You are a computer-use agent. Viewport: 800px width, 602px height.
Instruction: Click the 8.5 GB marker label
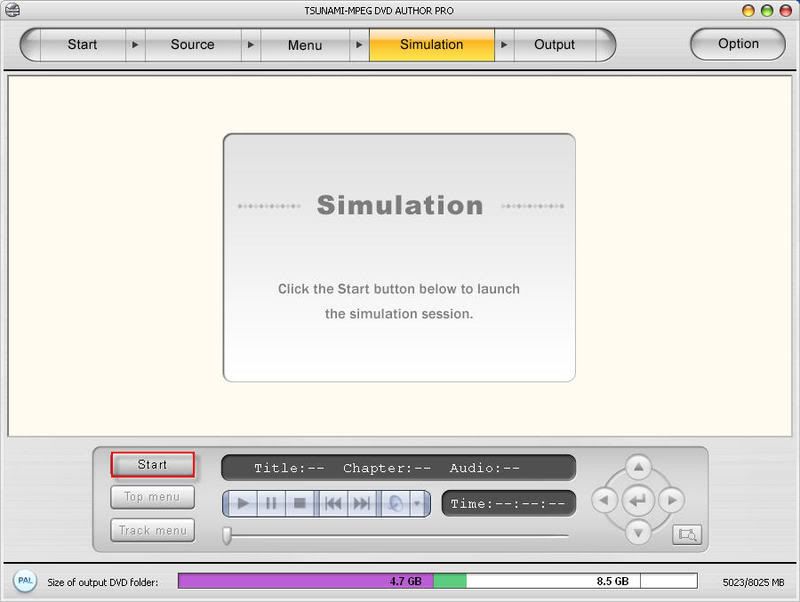pos(612,581)
